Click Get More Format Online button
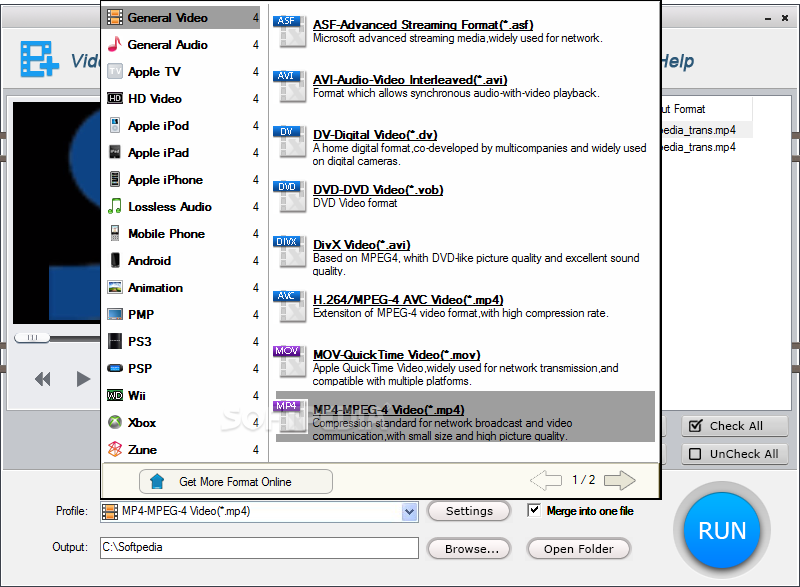This screenshot has width=800, height=587. tap(236, 481)
